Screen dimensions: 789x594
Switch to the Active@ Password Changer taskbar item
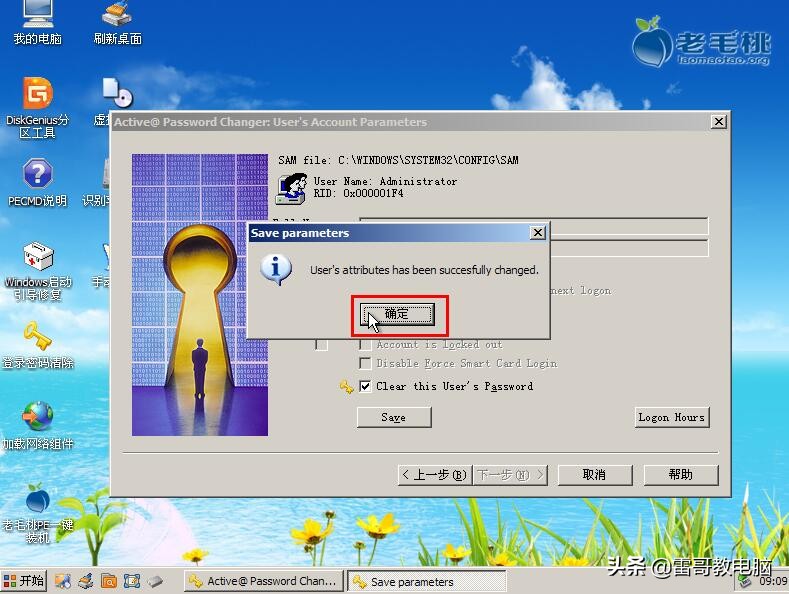pos(264,581)
